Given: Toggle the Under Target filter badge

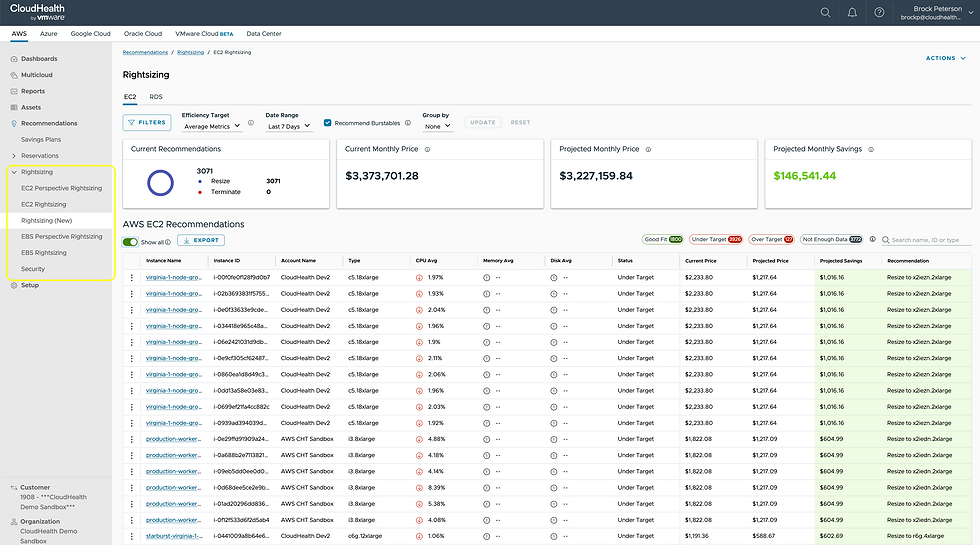Looking at the screenshot, I should tap(716, 239).
